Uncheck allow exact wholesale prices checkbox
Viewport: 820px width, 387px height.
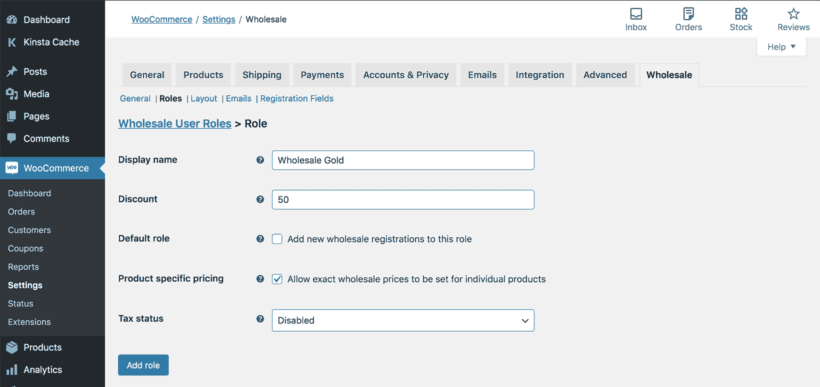click(277, 279)
